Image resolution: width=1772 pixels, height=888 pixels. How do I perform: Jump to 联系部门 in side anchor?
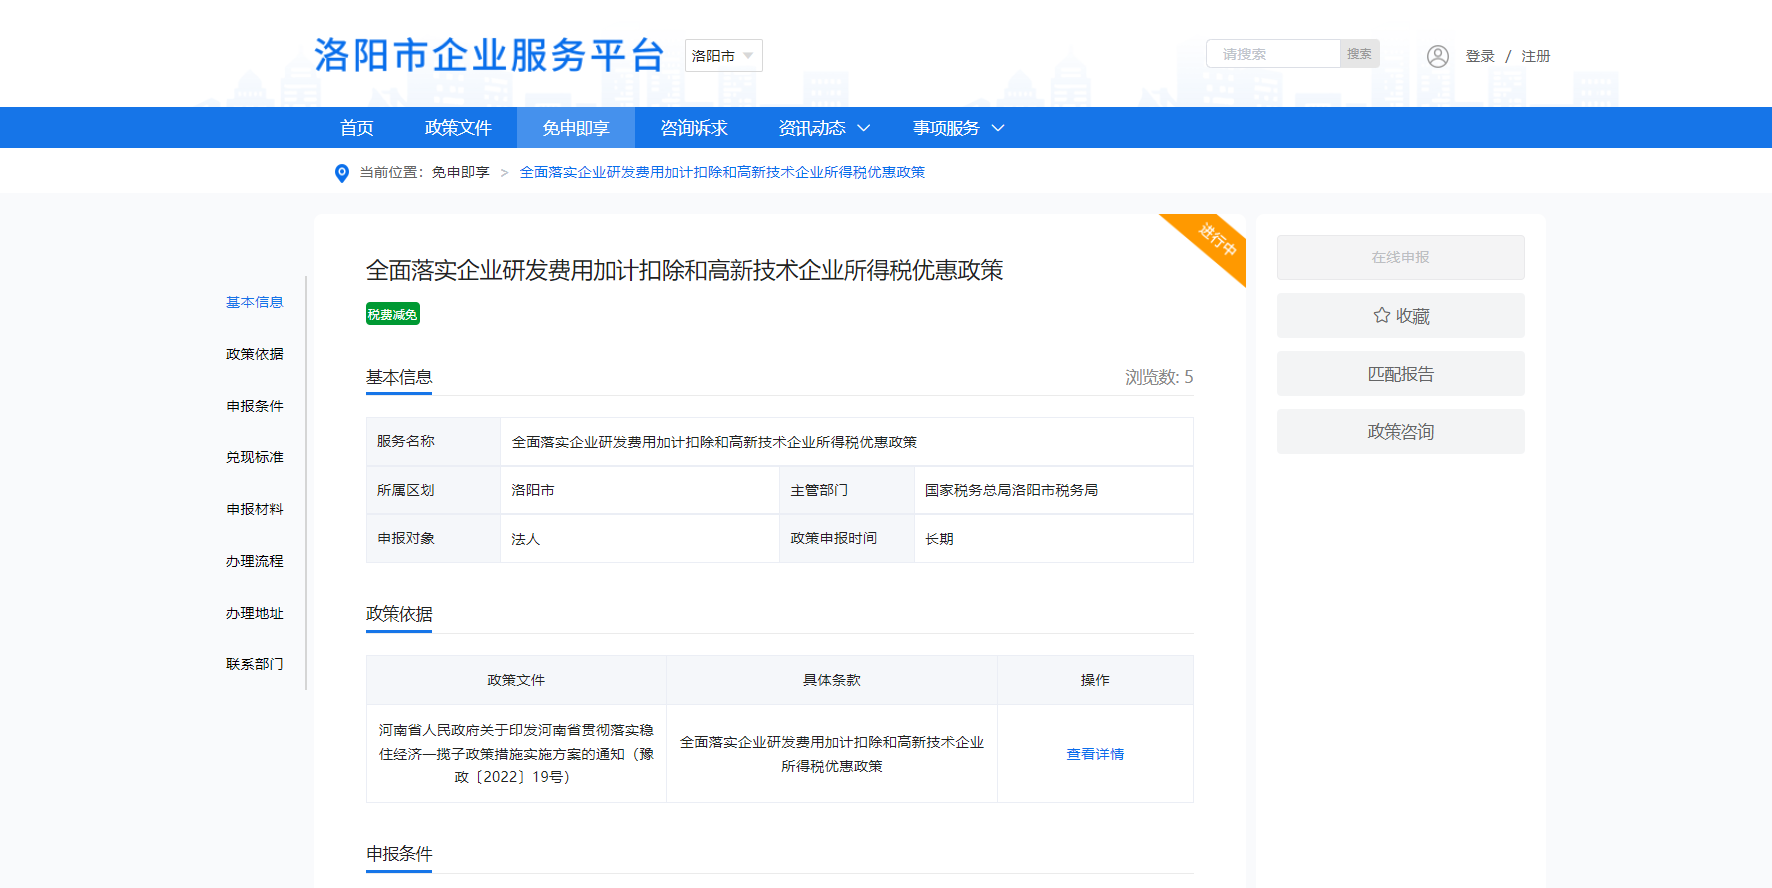tap(255, 664)
